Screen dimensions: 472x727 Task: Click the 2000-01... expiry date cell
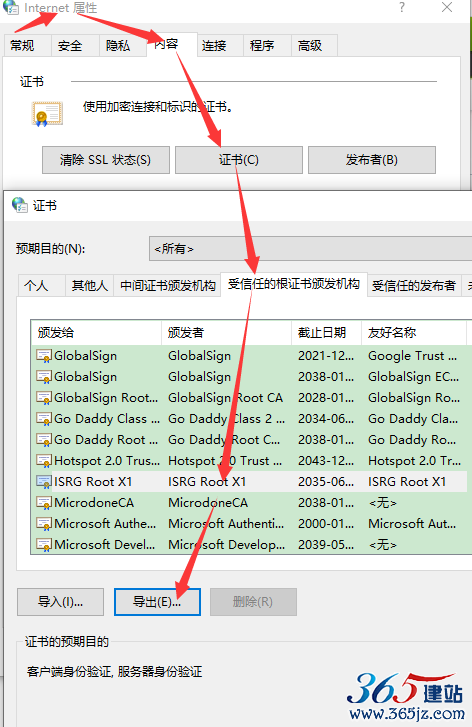(326, 524)
